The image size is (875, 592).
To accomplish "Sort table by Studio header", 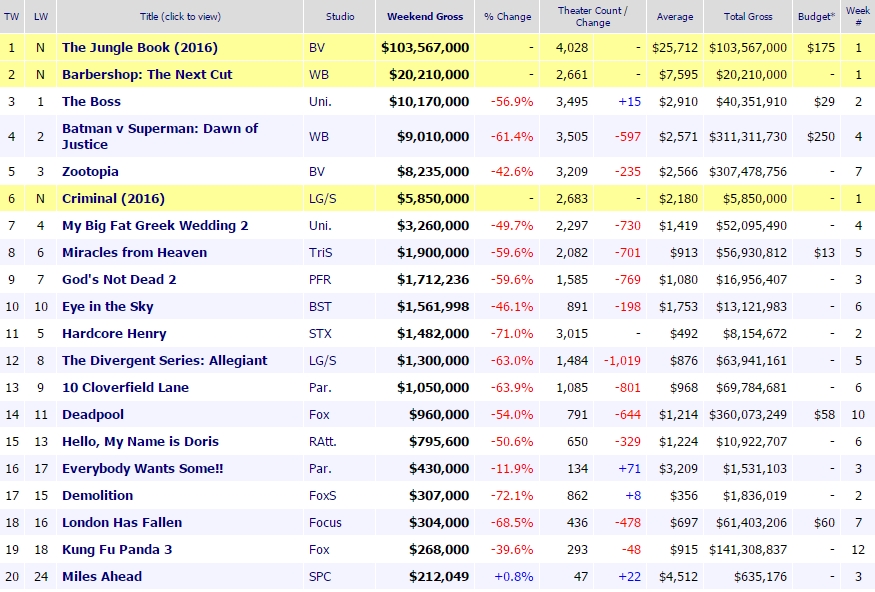I will coord(340,17).
